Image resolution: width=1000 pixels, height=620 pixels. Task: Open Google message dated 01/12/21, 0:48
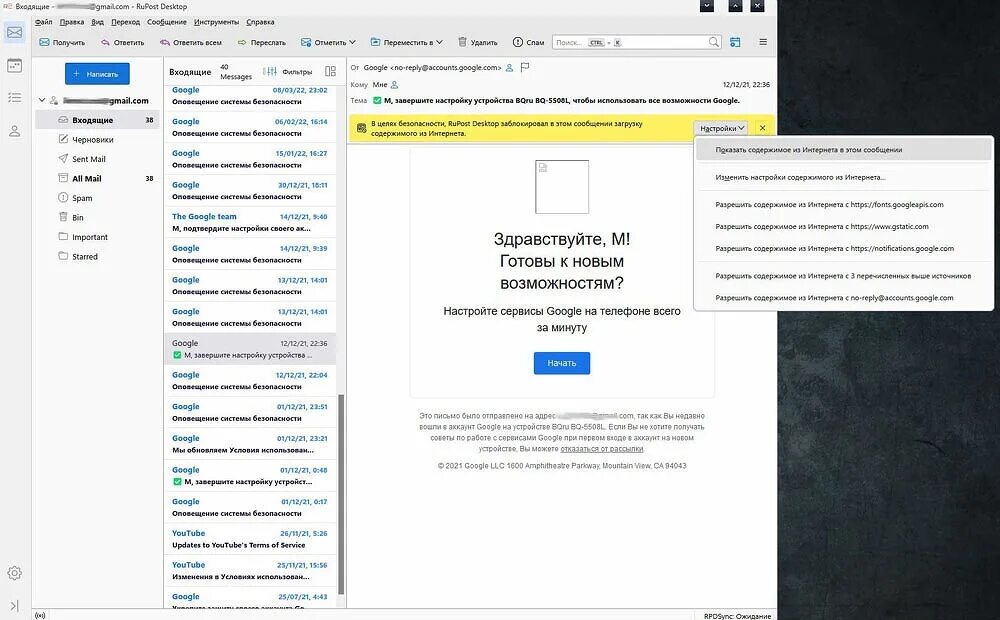(250, 476)
